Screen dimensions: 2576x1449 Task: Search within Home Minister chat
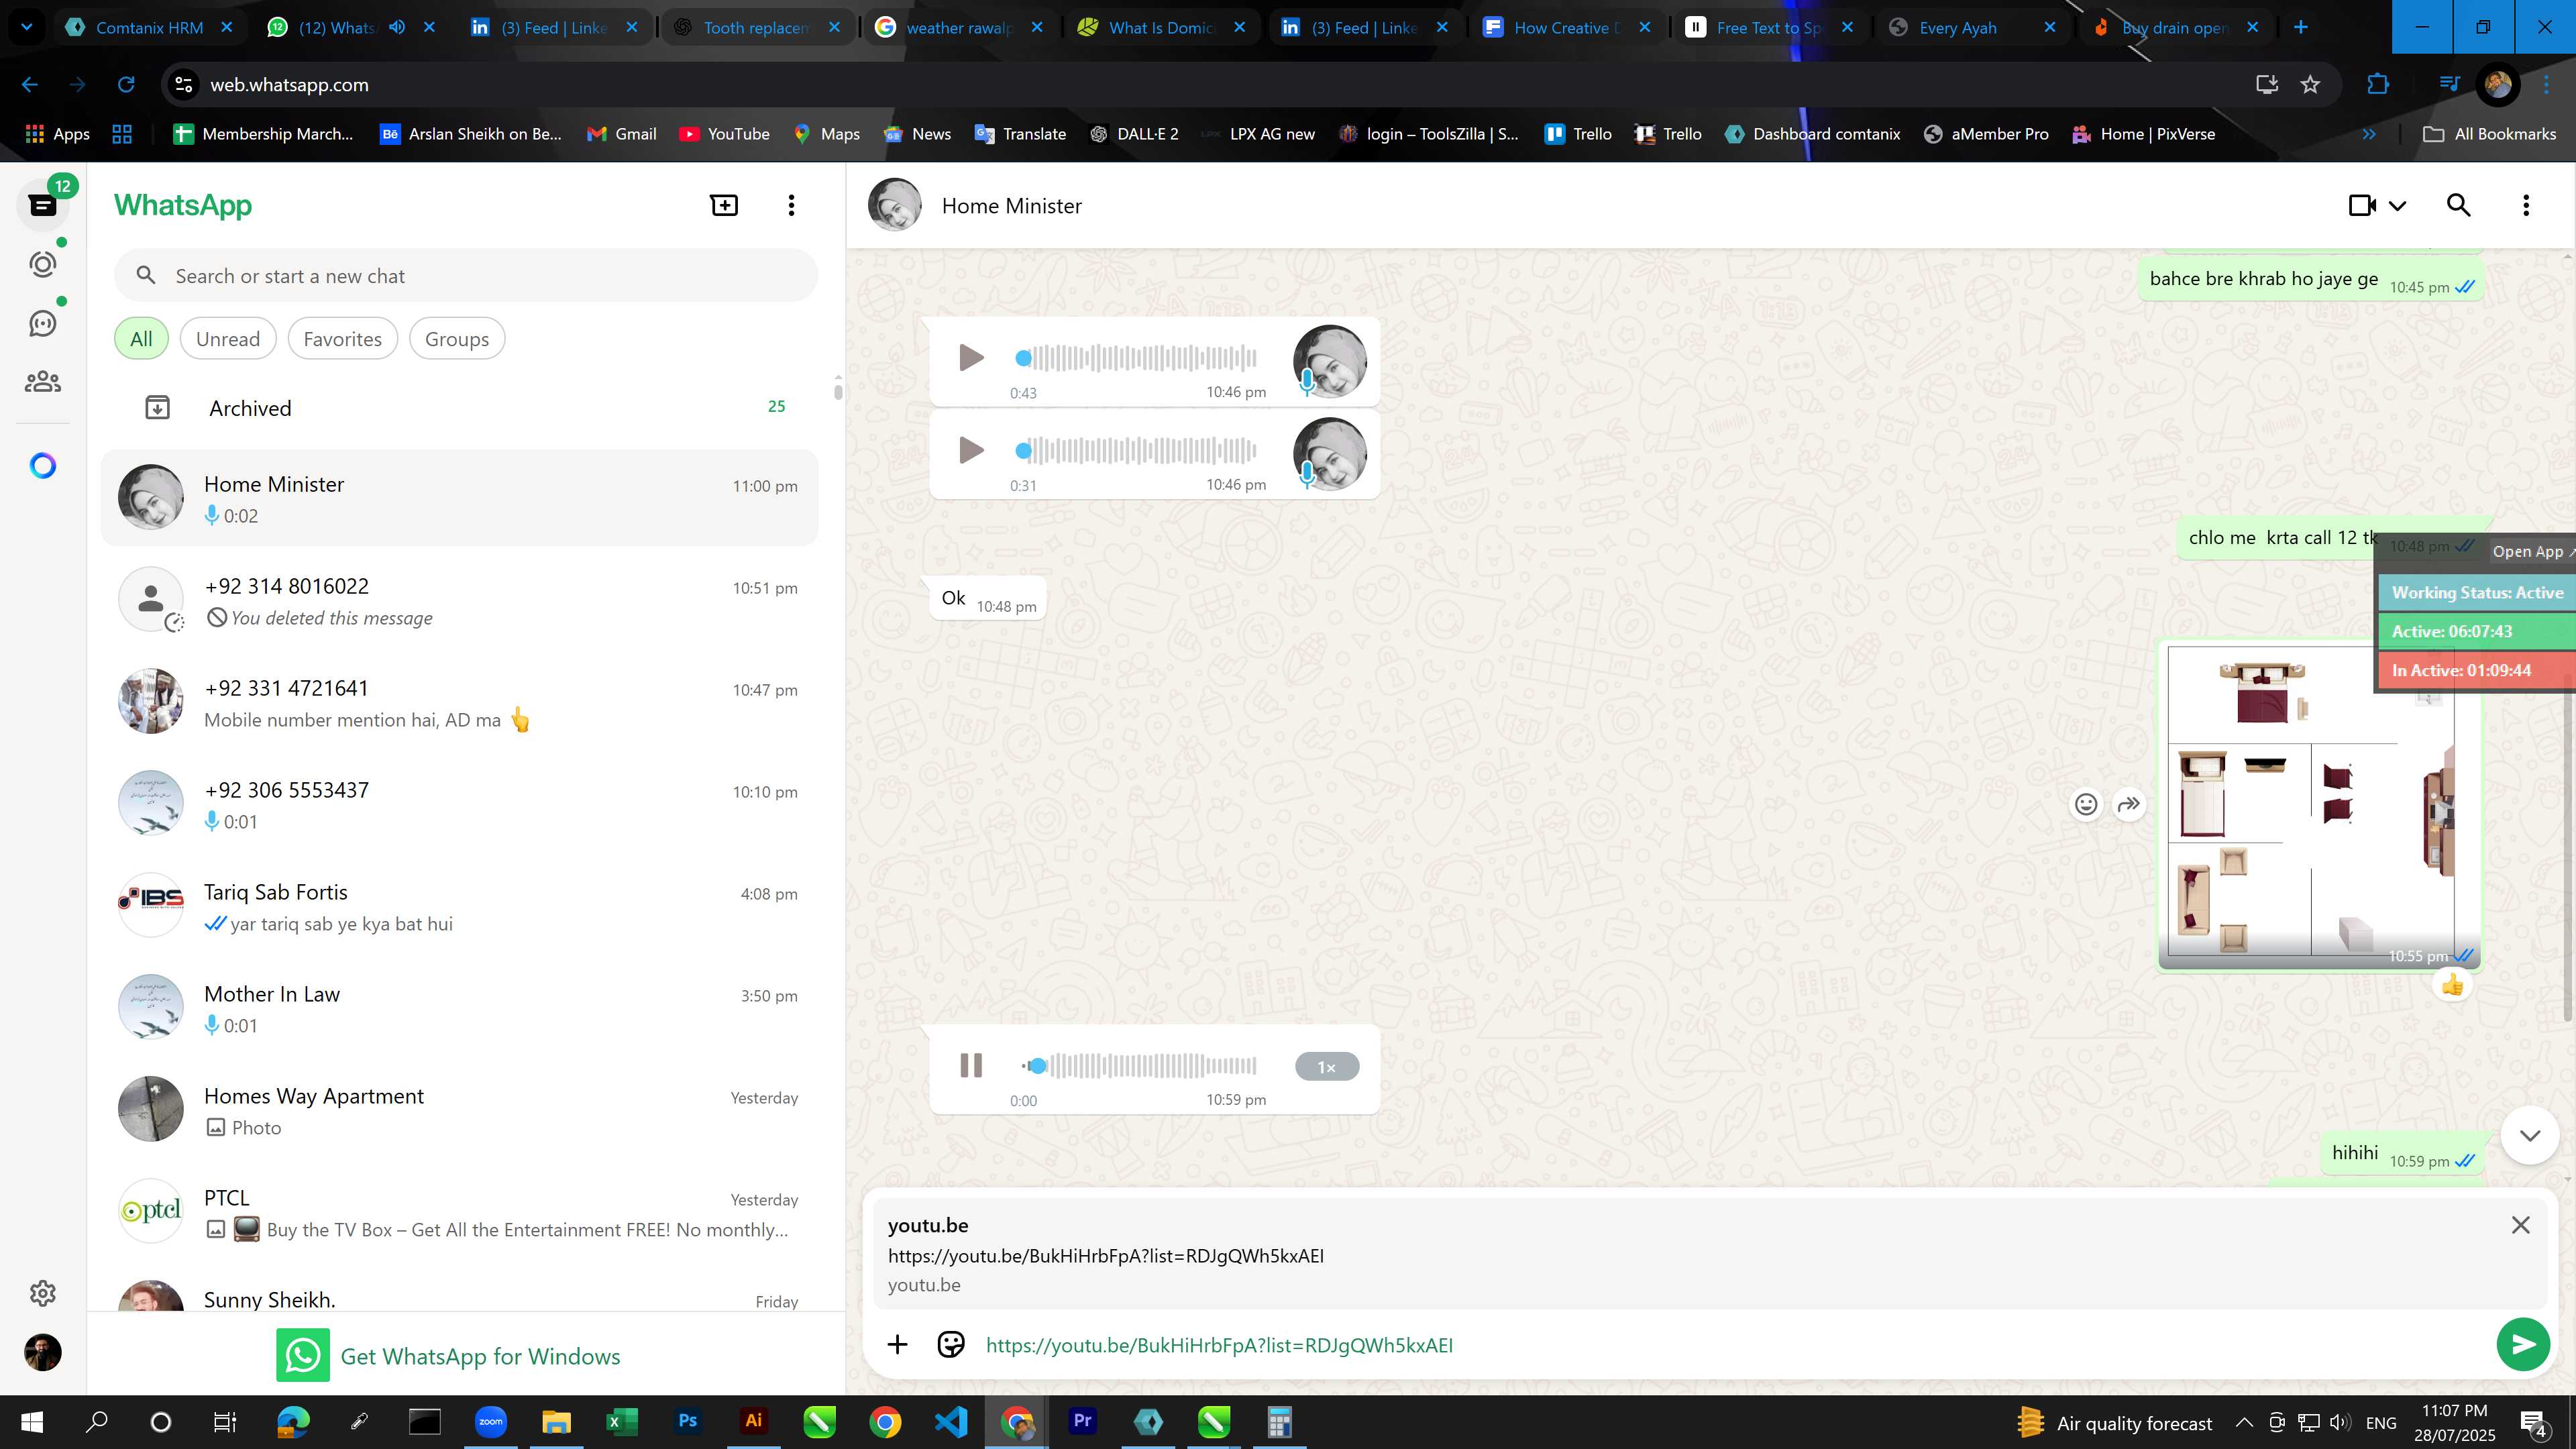pos(2459,205)
